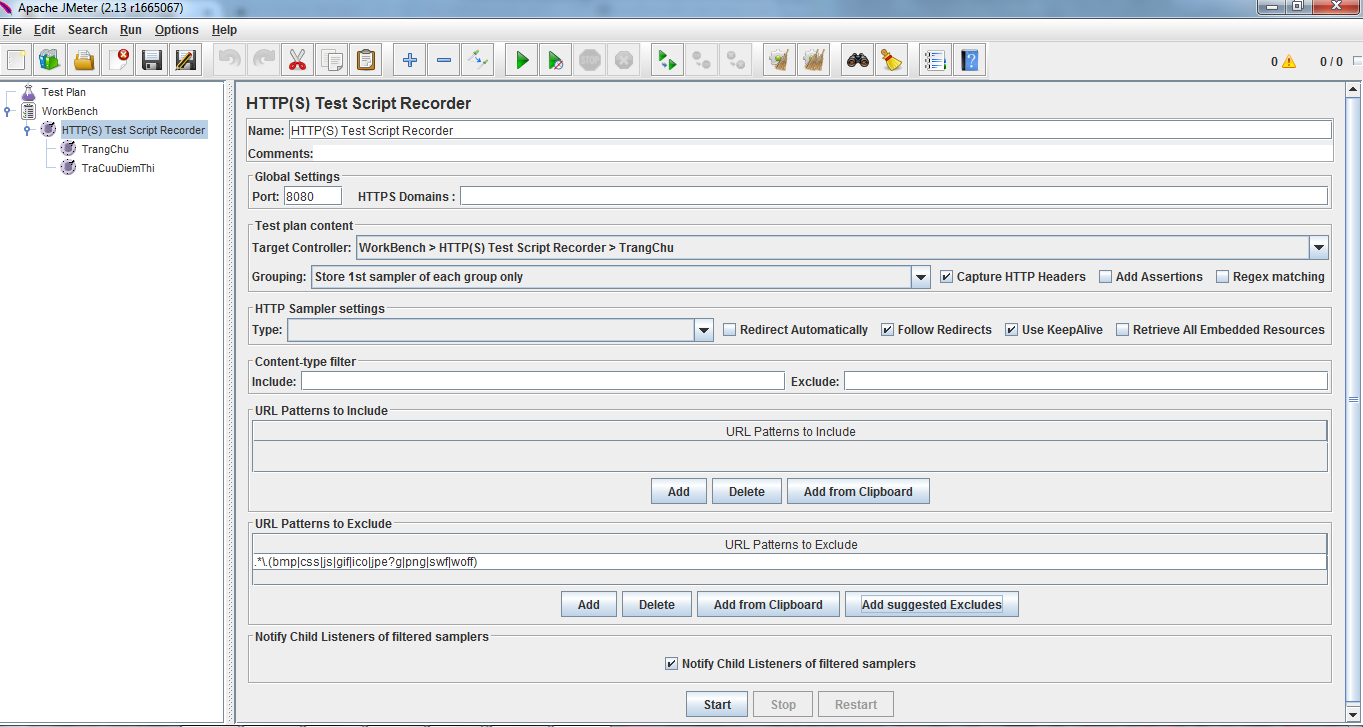Image resolution: width=1363 pixels, height=727 pixels.
Task: Toggle the Use KeepAlive checkbox
Action: (1011, 330)
